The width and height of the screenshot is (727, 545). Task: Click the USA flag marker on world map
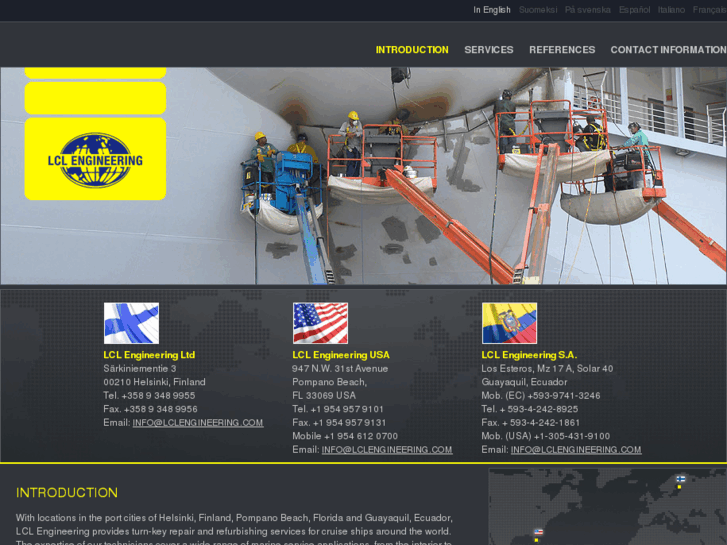[538, 532]
